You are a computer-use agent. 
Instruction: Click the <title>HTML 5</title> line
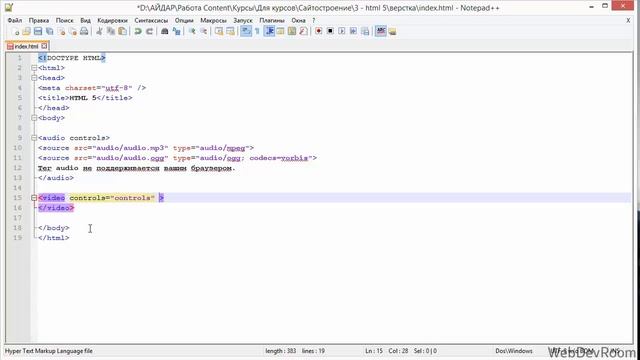tap(85, 98)
